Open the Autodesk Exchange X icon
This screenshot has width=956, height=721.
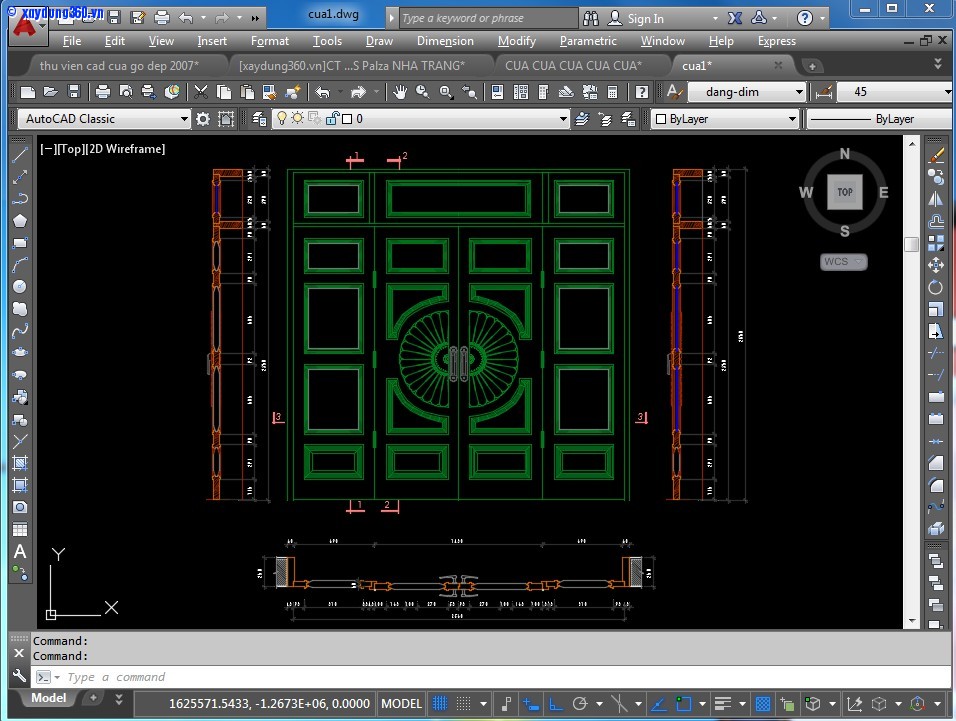[x=735, y=18]
